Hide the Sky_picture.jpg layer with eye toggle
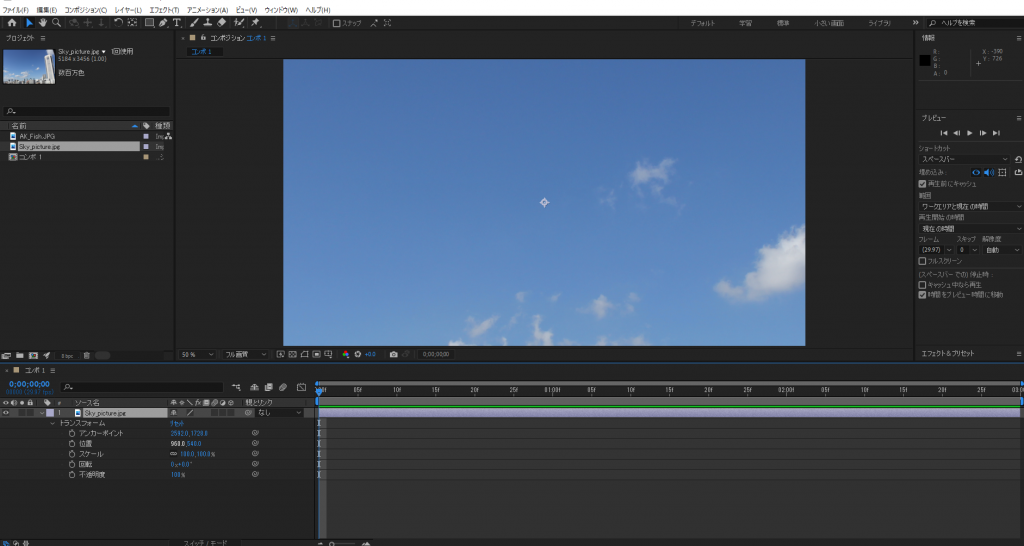Viewport: 1024px width, 546px height. point(6,413)
